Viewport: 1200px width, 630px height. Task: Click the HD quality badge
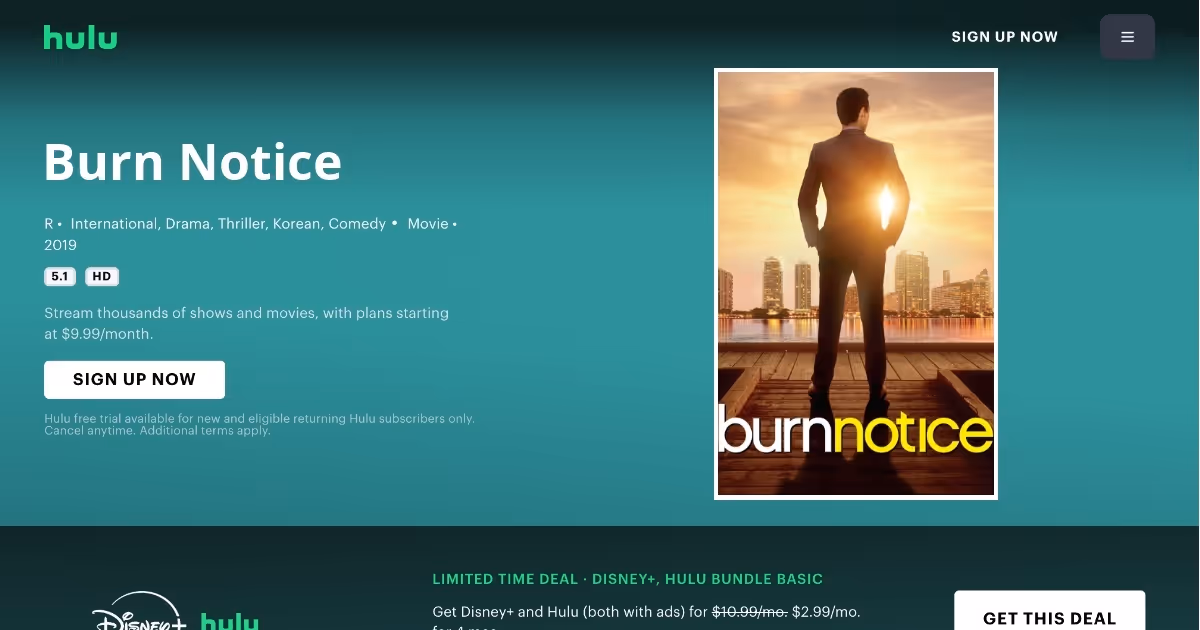102,276
